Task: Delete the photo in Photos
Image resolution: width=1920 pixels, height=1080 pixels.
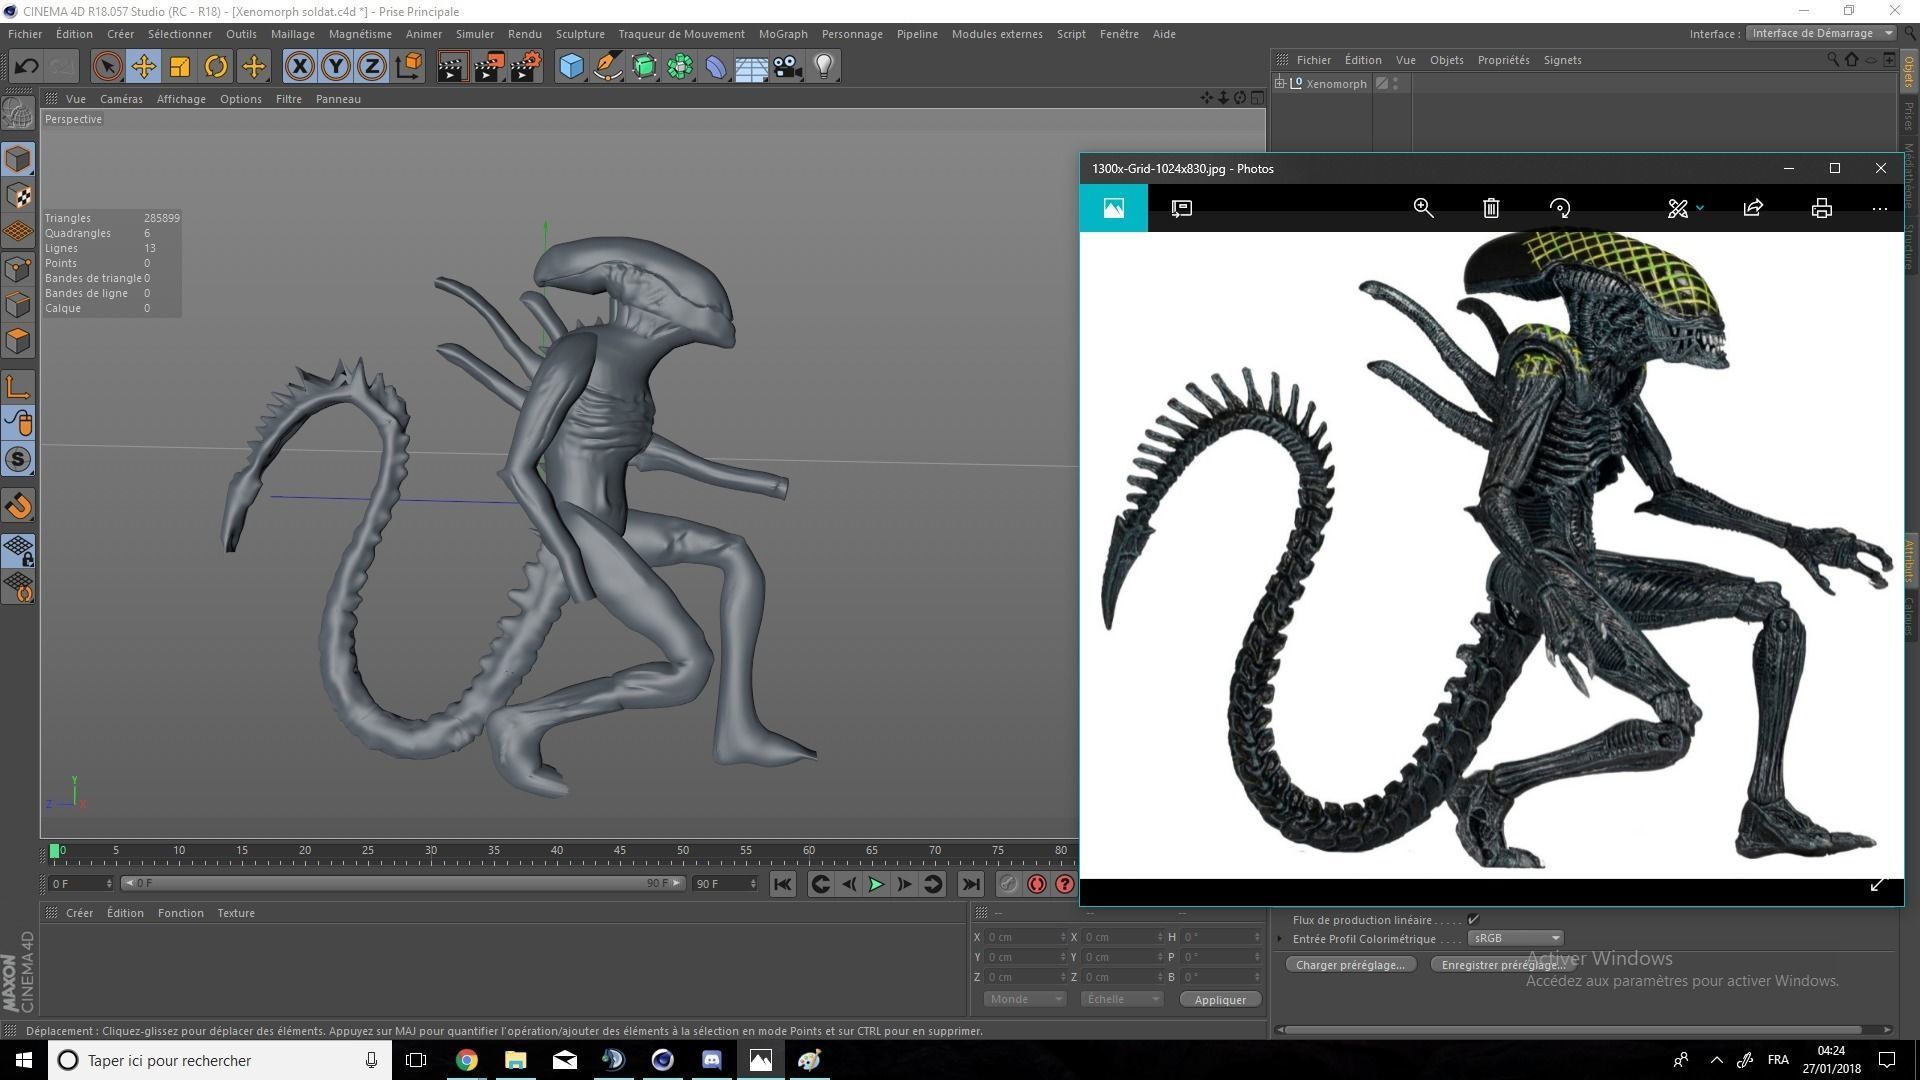Action: [x=1491, y=208]
